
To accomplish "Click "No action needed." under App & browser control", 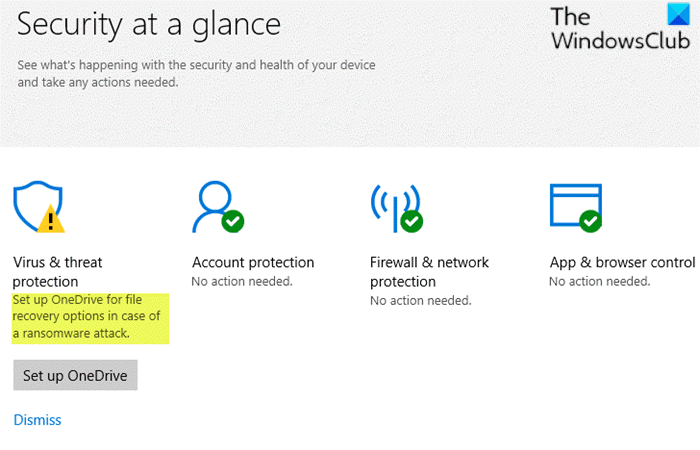I will tap(600, 282).
